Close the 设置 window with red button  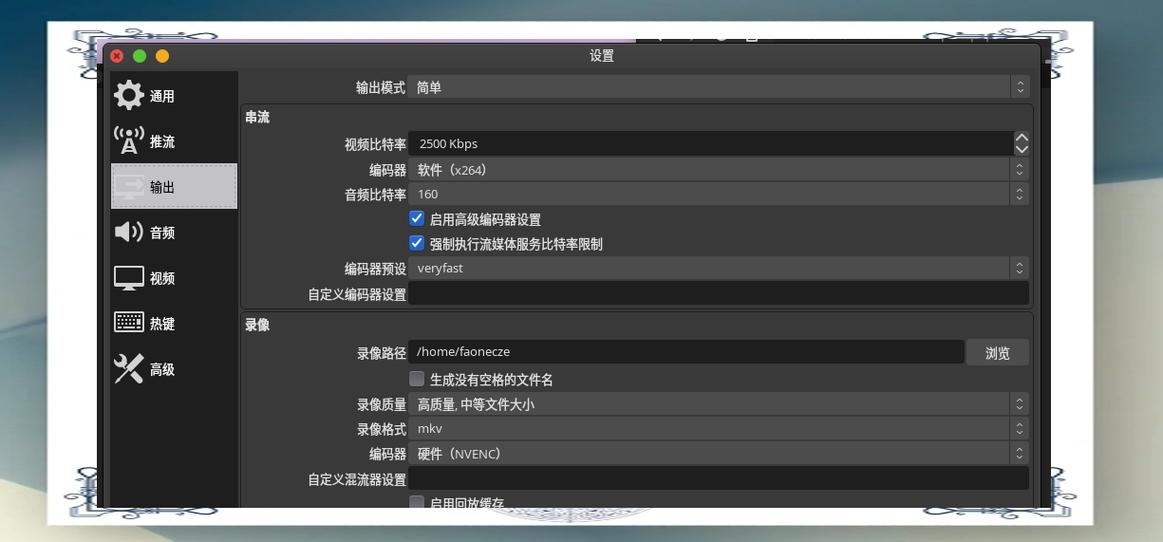point(116,56)
